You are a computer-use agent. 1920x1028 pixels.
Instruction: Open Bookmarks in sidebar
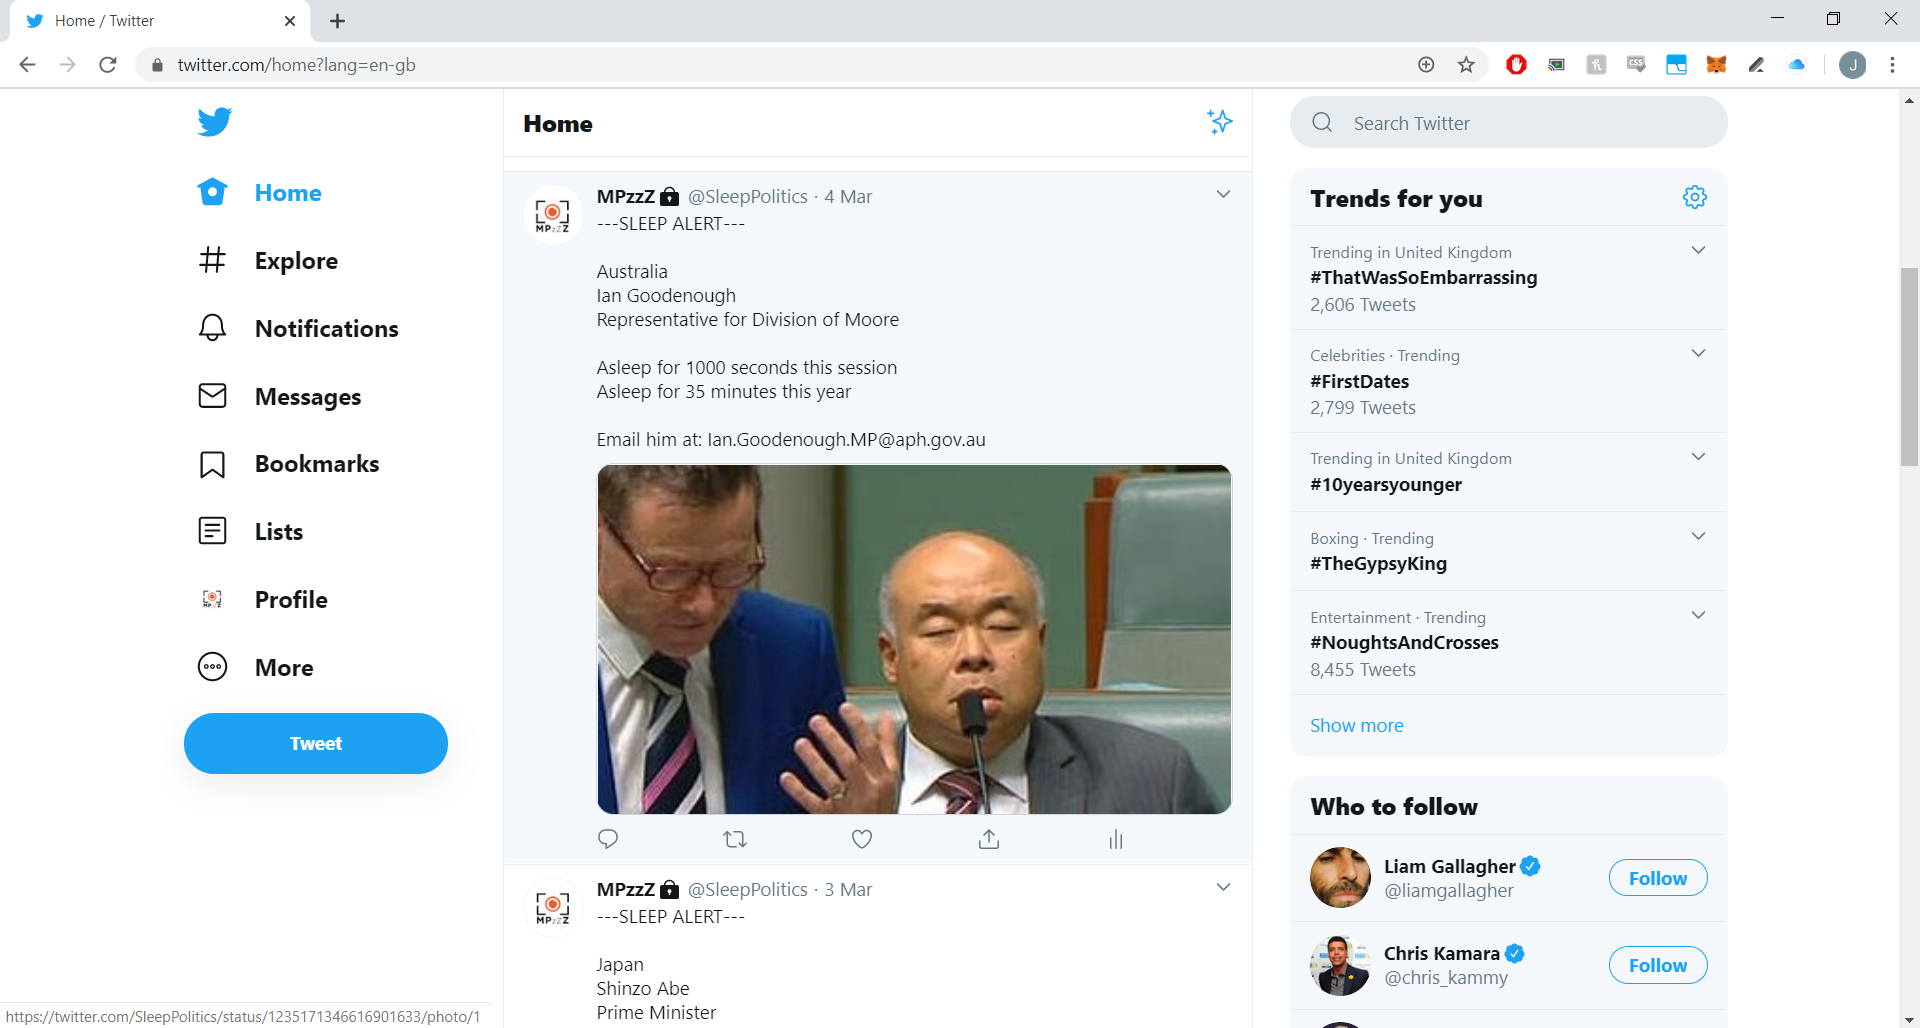tap(289, 464)
